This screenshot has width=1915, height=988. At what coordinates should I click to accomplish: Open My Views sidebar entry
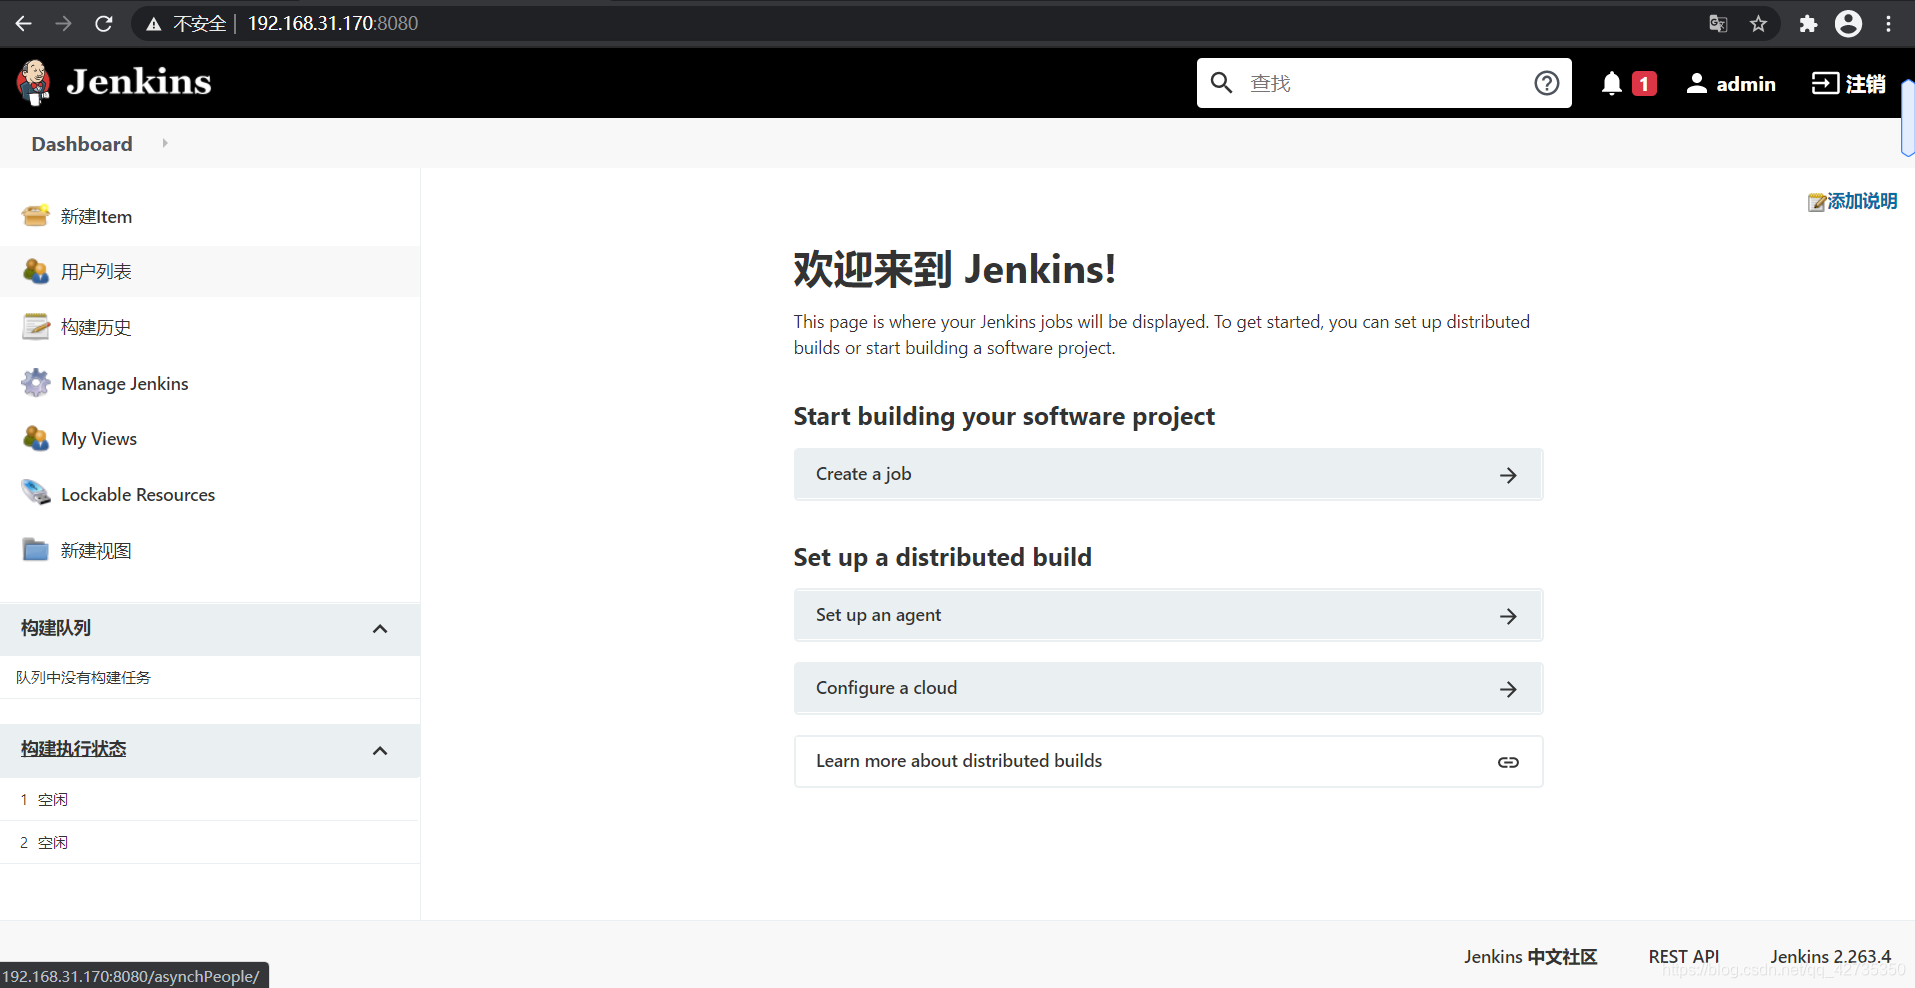99,439
